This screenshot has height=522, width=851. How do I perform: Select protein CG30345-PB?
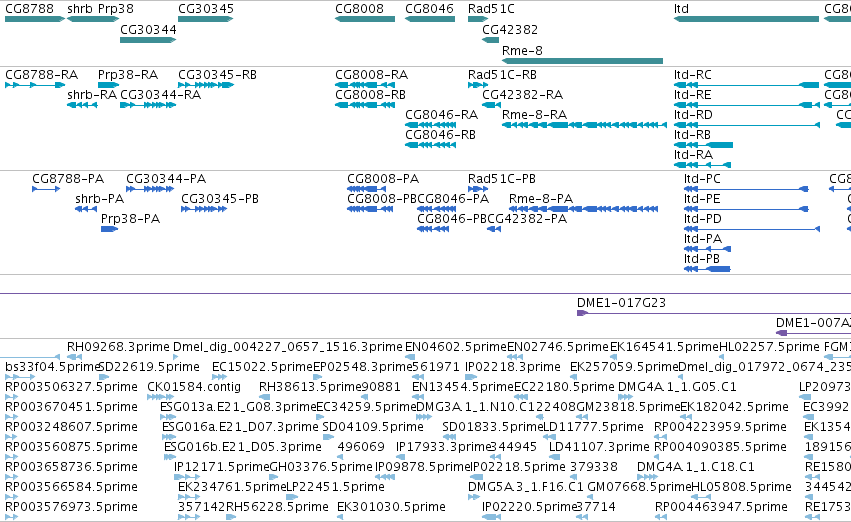tap(204, 209)
